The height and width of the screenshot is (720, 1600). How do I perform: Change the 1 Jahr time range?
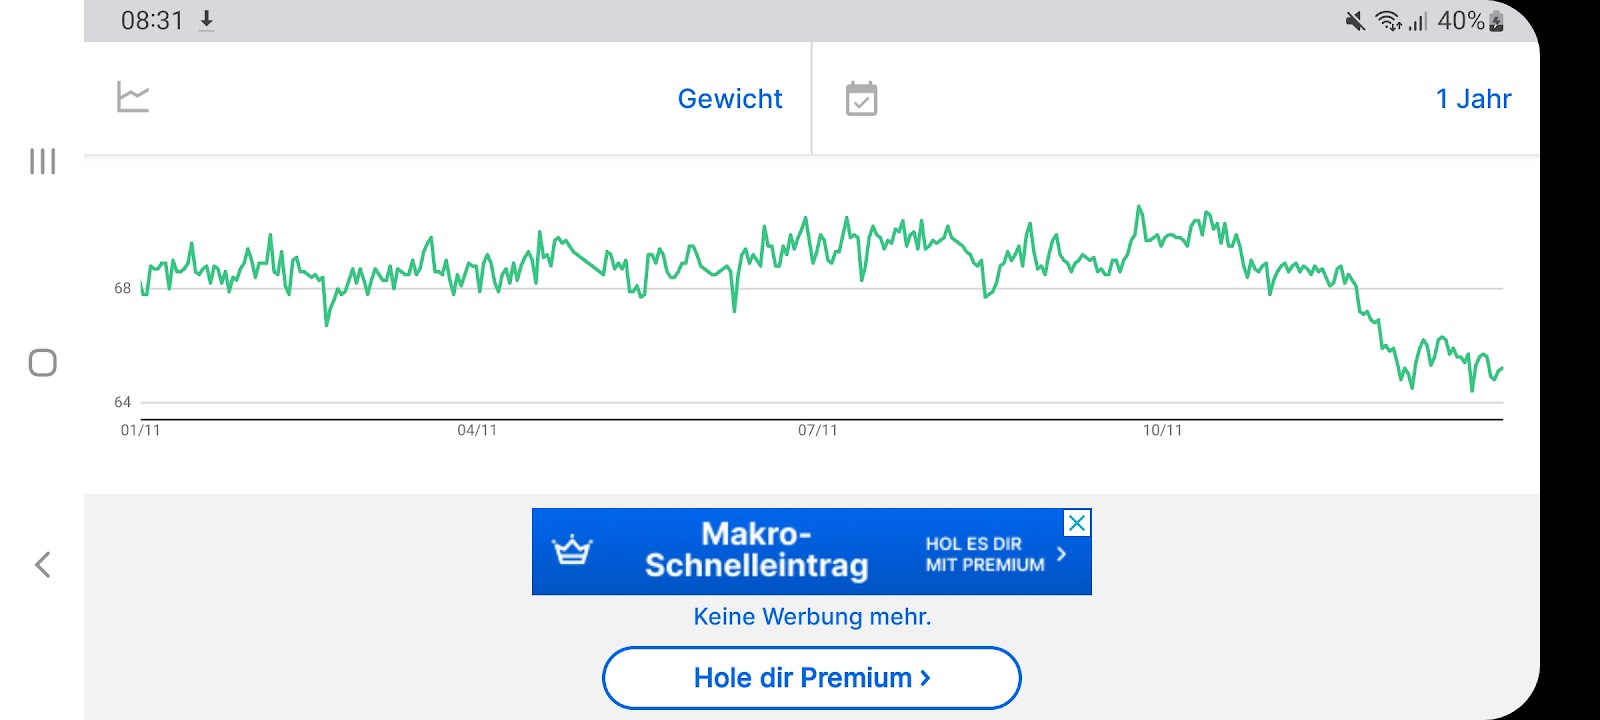1473,98
